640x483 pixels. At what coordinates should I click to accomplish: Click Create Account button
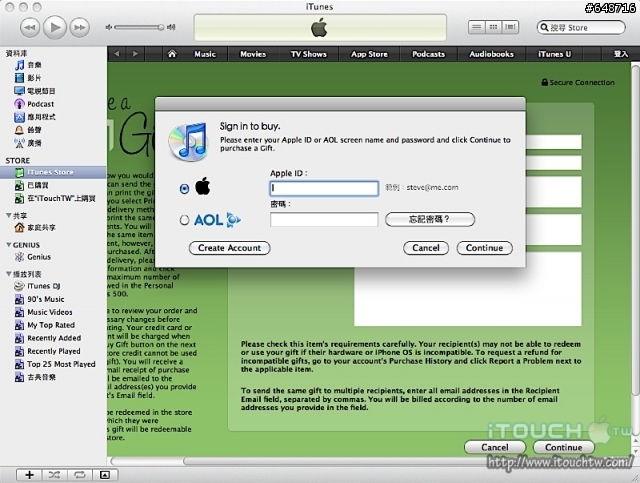(x=229, y=248)
